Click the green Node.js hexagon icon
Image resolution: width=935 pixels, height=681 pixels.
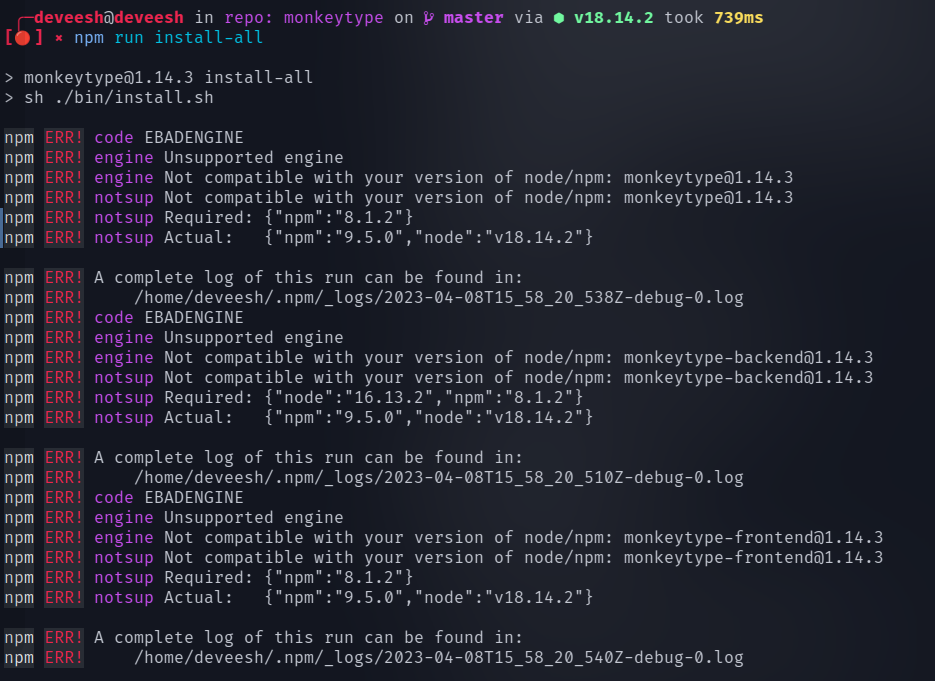(x=559, y=18)
